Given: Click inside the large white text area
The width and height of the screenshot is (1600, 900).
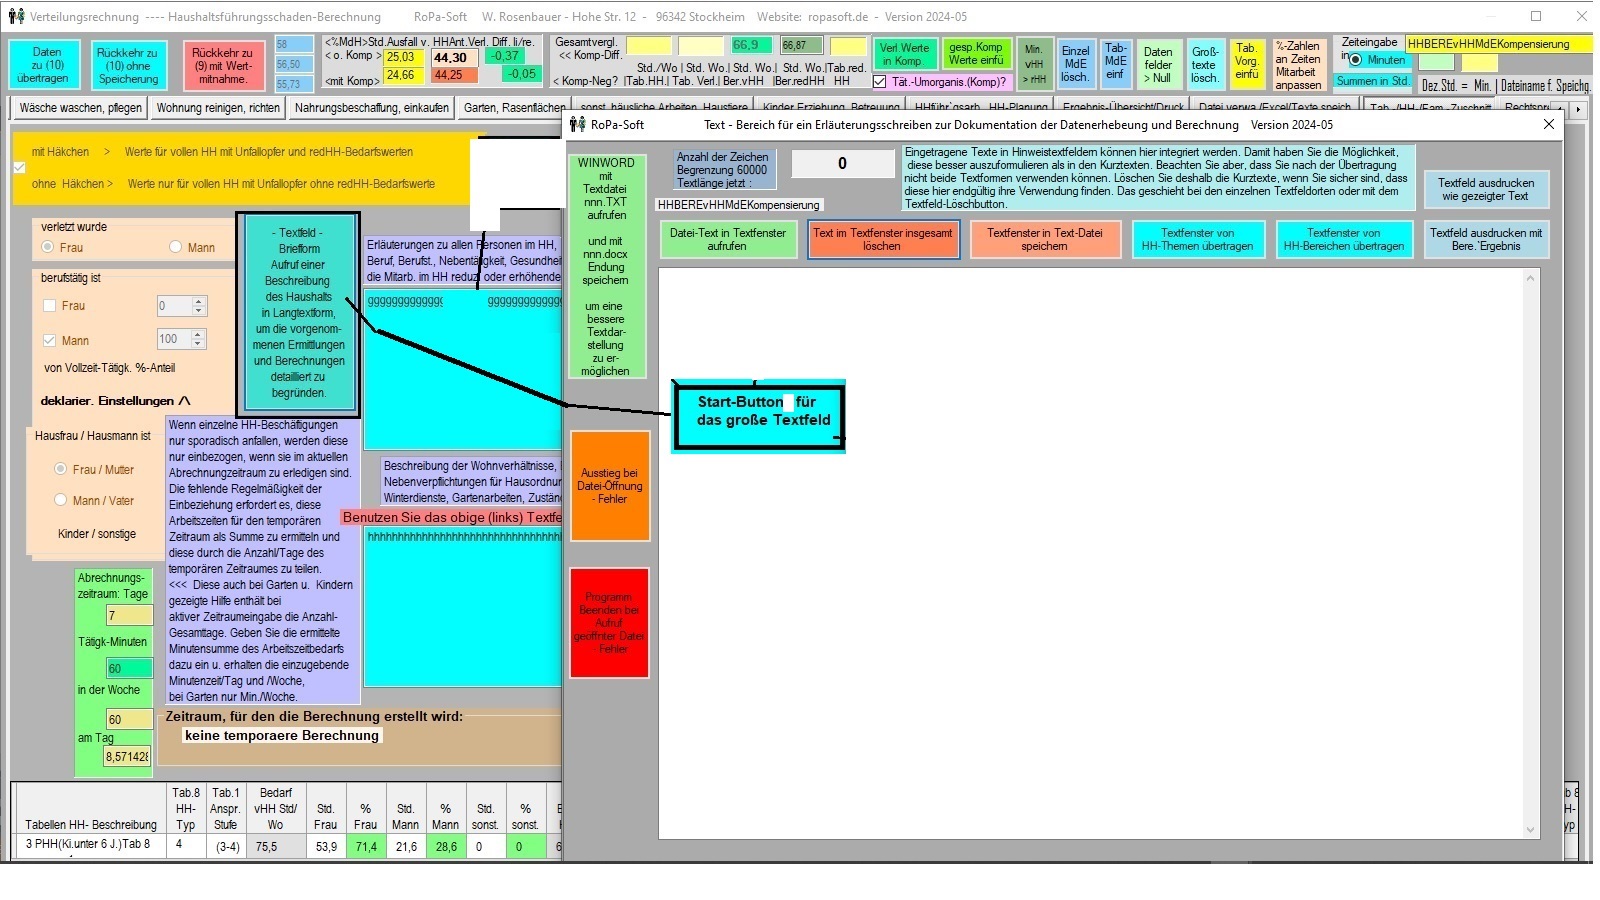Looking at the screenshot, I should 1090,553.
